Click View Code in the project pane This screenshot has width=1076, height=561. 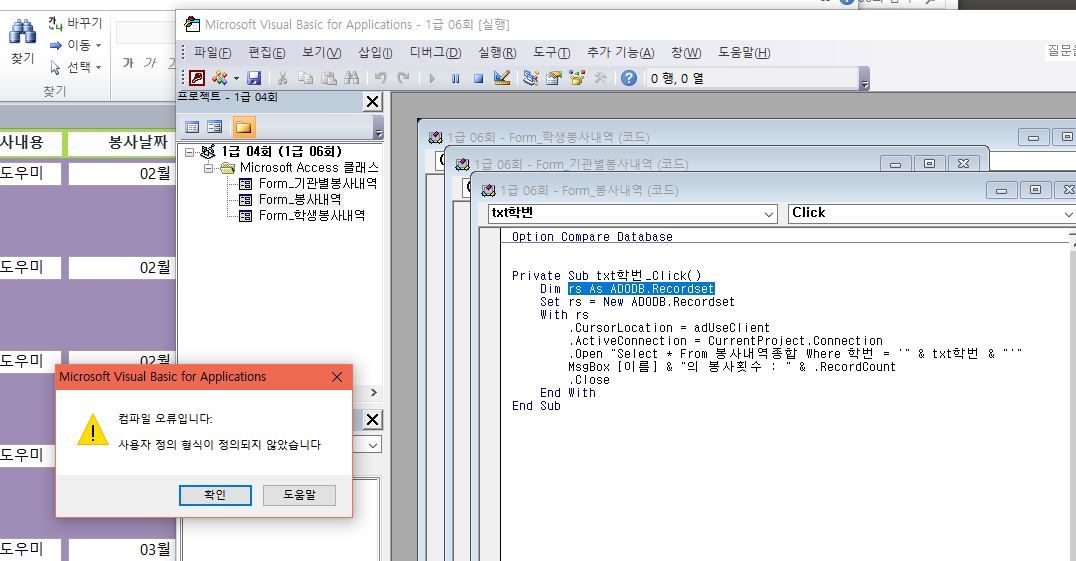coord(193,127)
